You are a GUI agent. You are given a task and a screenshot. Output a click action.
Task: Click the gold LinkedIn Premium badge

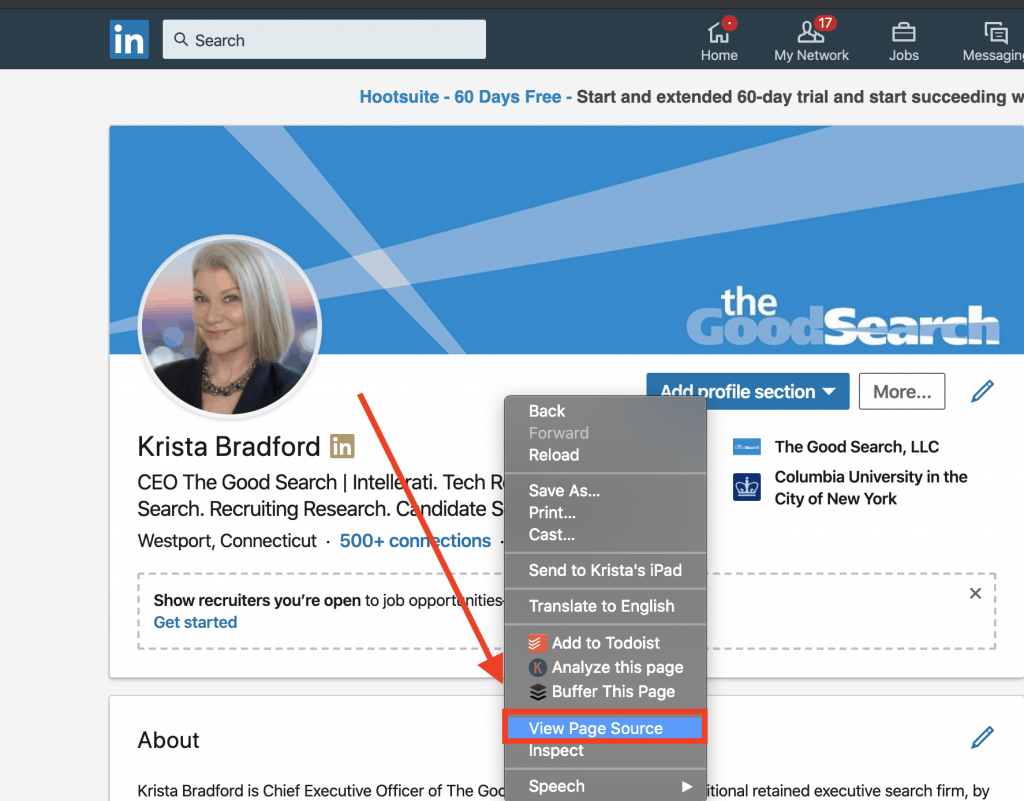coord(342,447)
